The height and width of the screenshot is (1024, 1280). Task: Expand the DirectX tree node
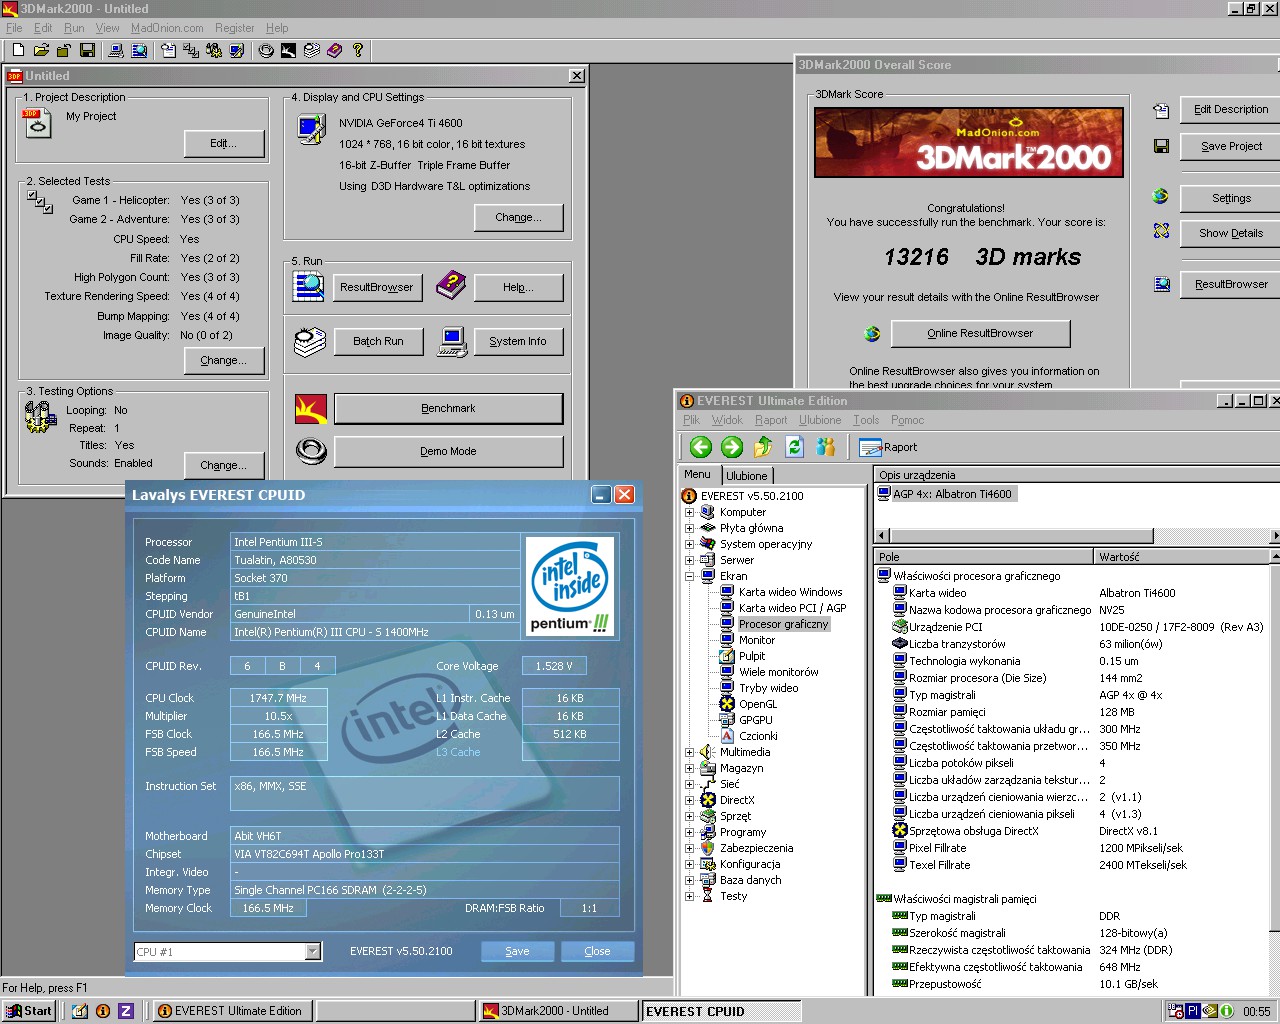point(689,800)
